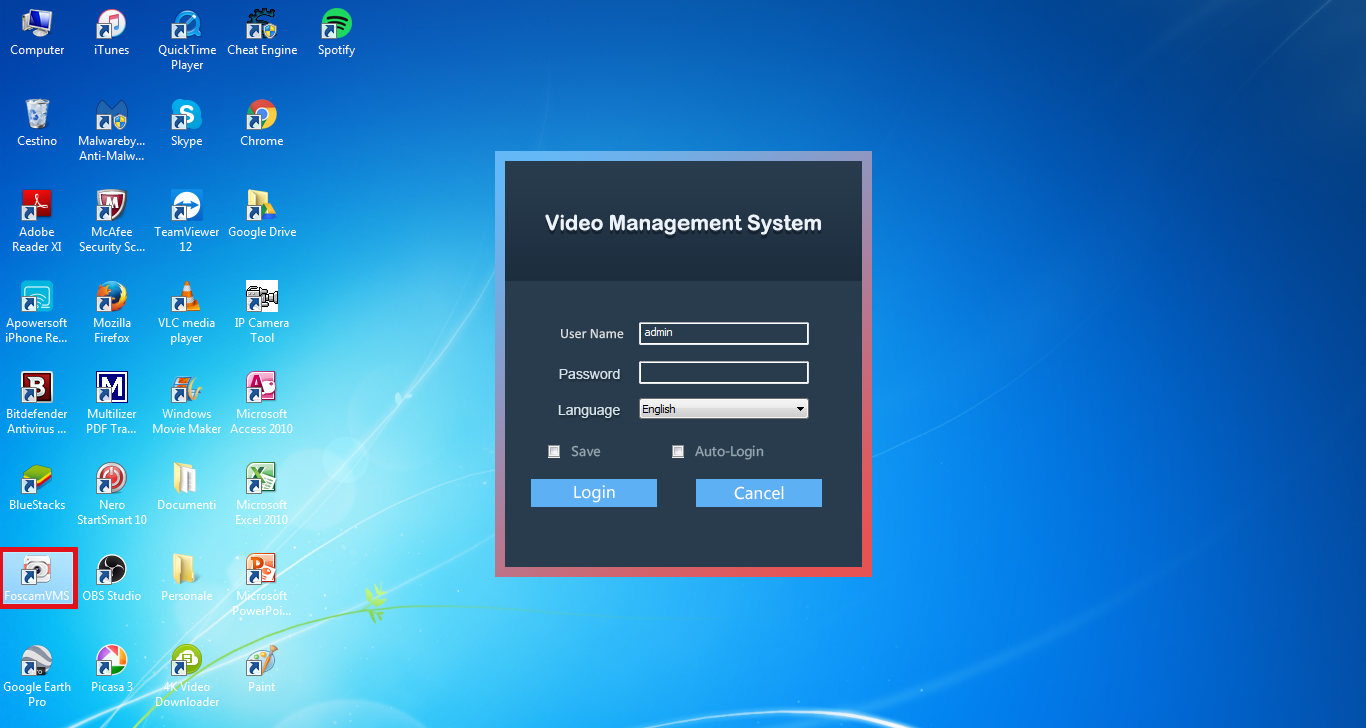Click the Multilizer PDF Translator icon
1366x728 pixels.
(x=112, y=404)
